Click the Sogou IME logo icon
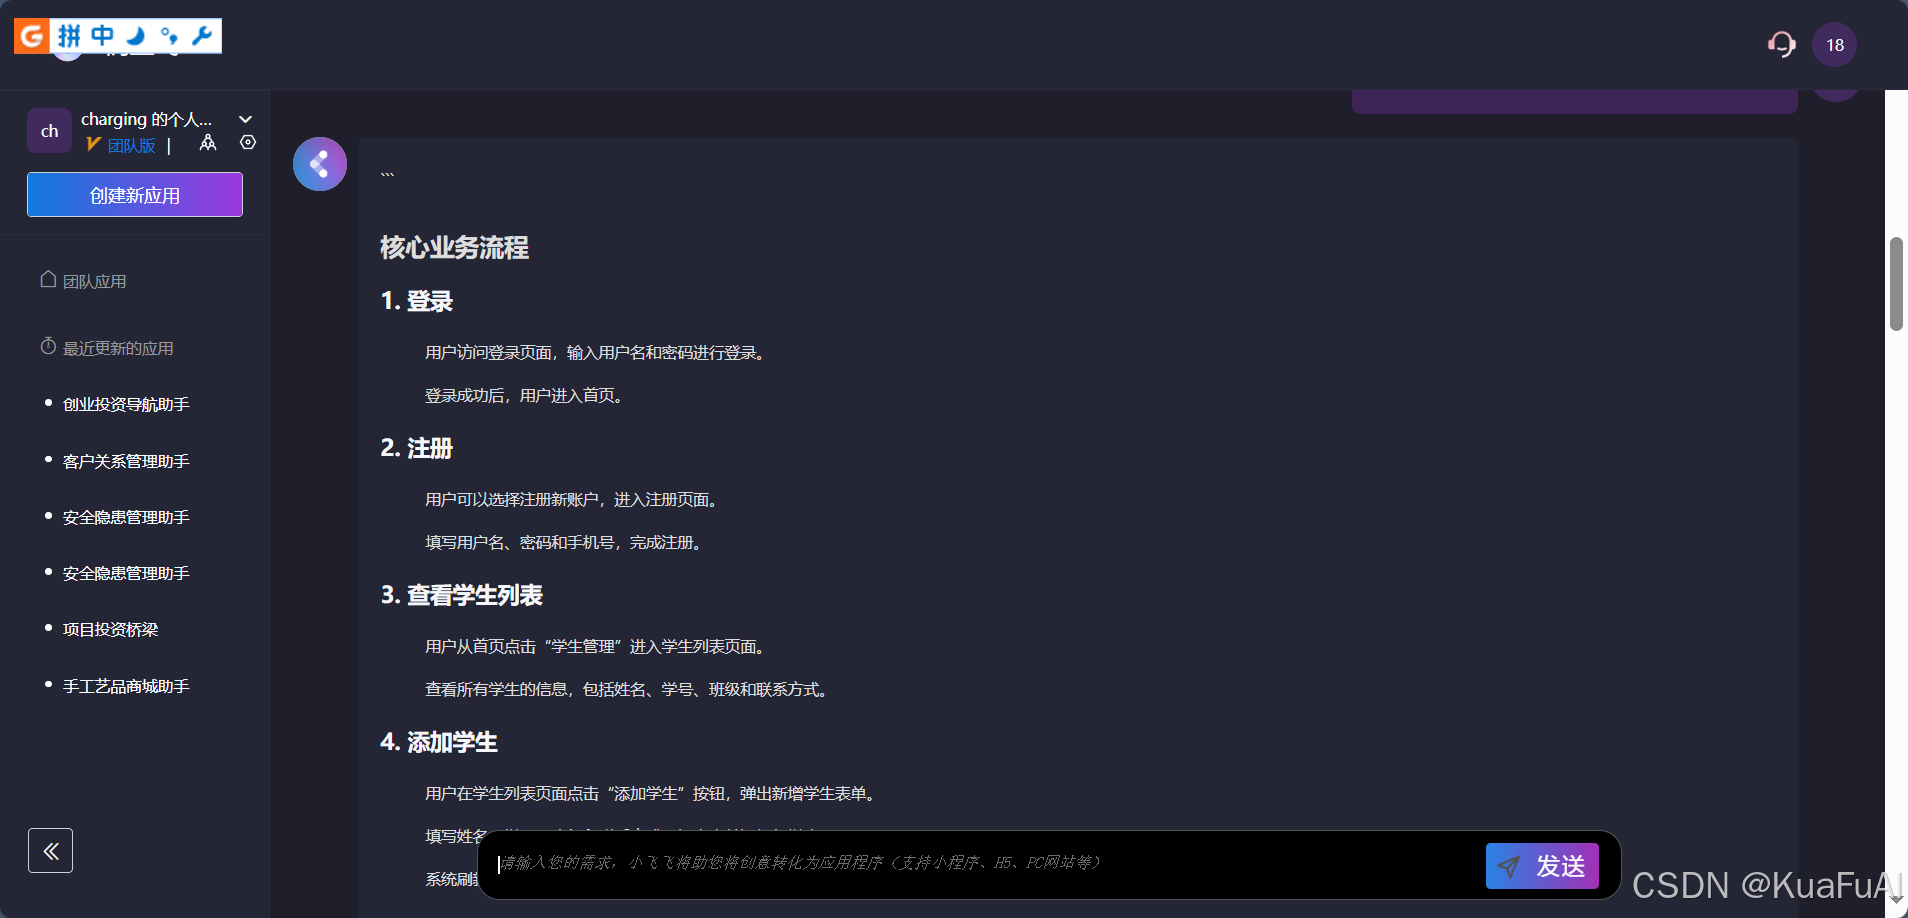Viewport: 1908px width, 918px height. (32, 36)
